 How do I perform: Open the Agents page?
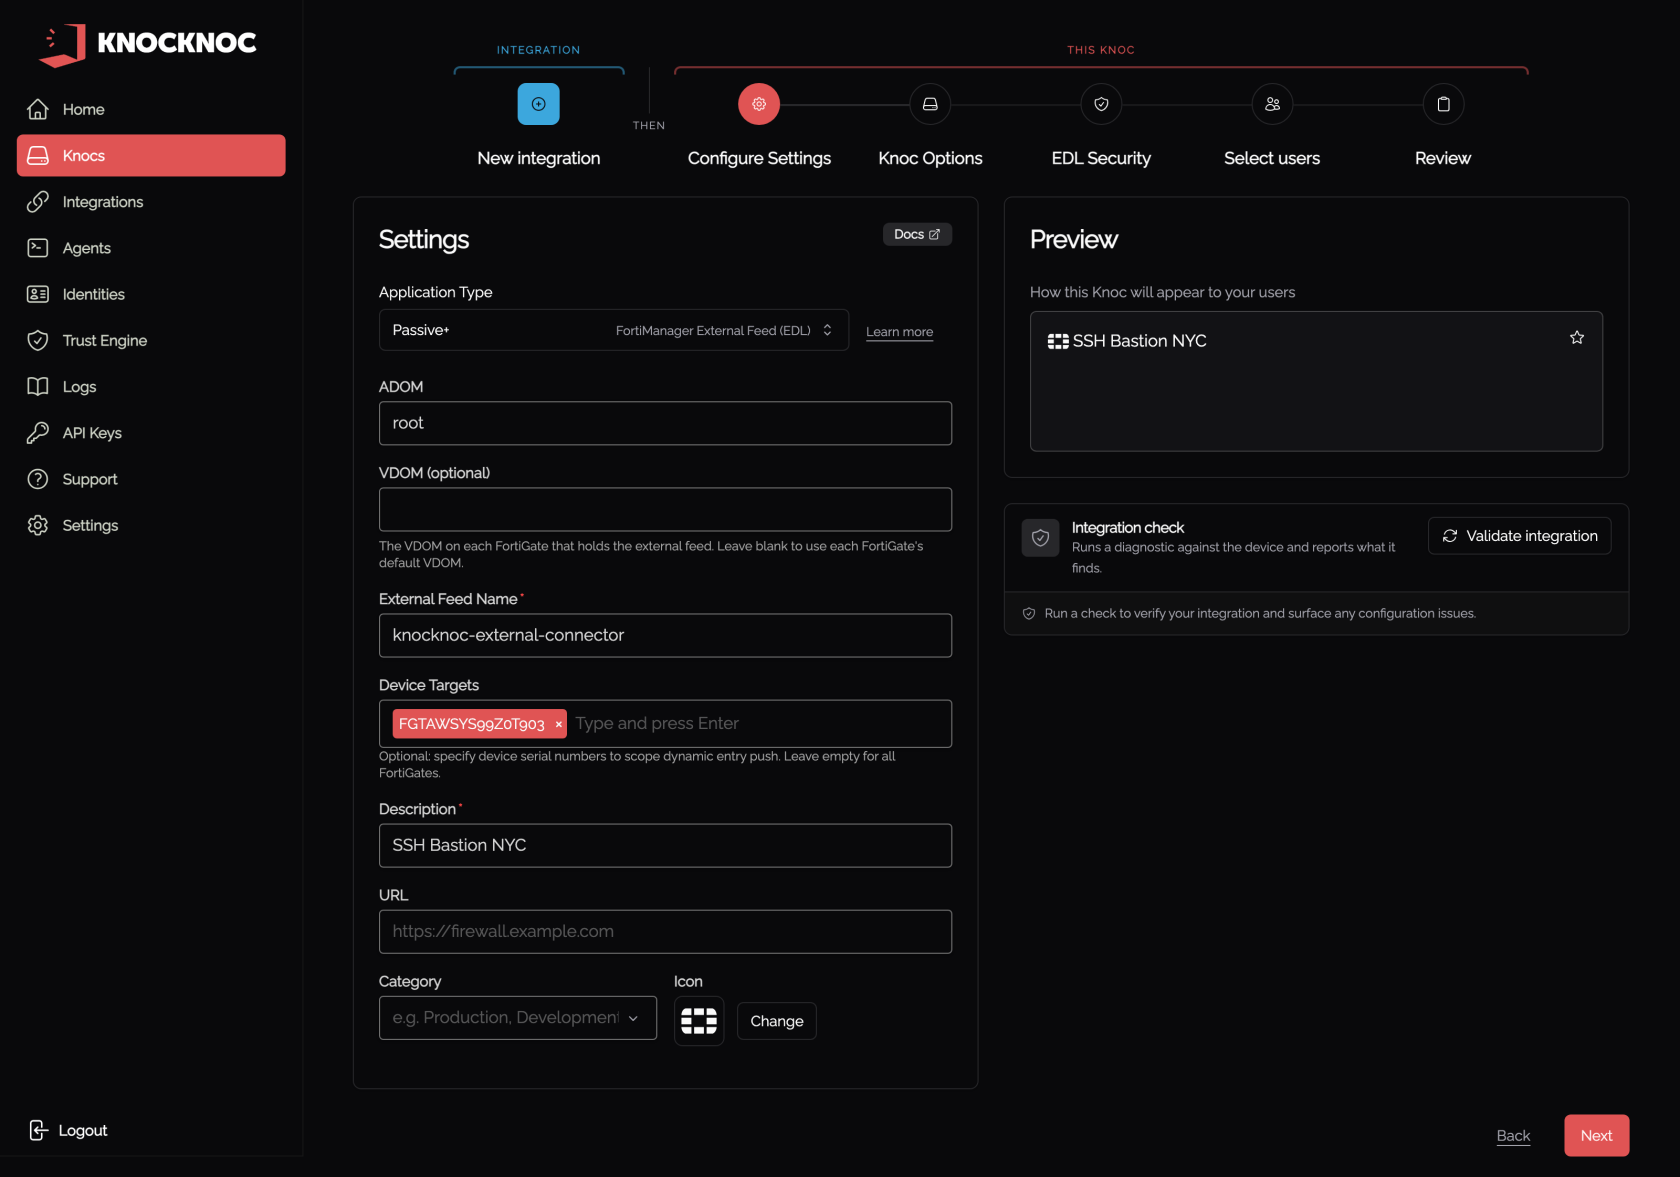(x=151, y=248)
